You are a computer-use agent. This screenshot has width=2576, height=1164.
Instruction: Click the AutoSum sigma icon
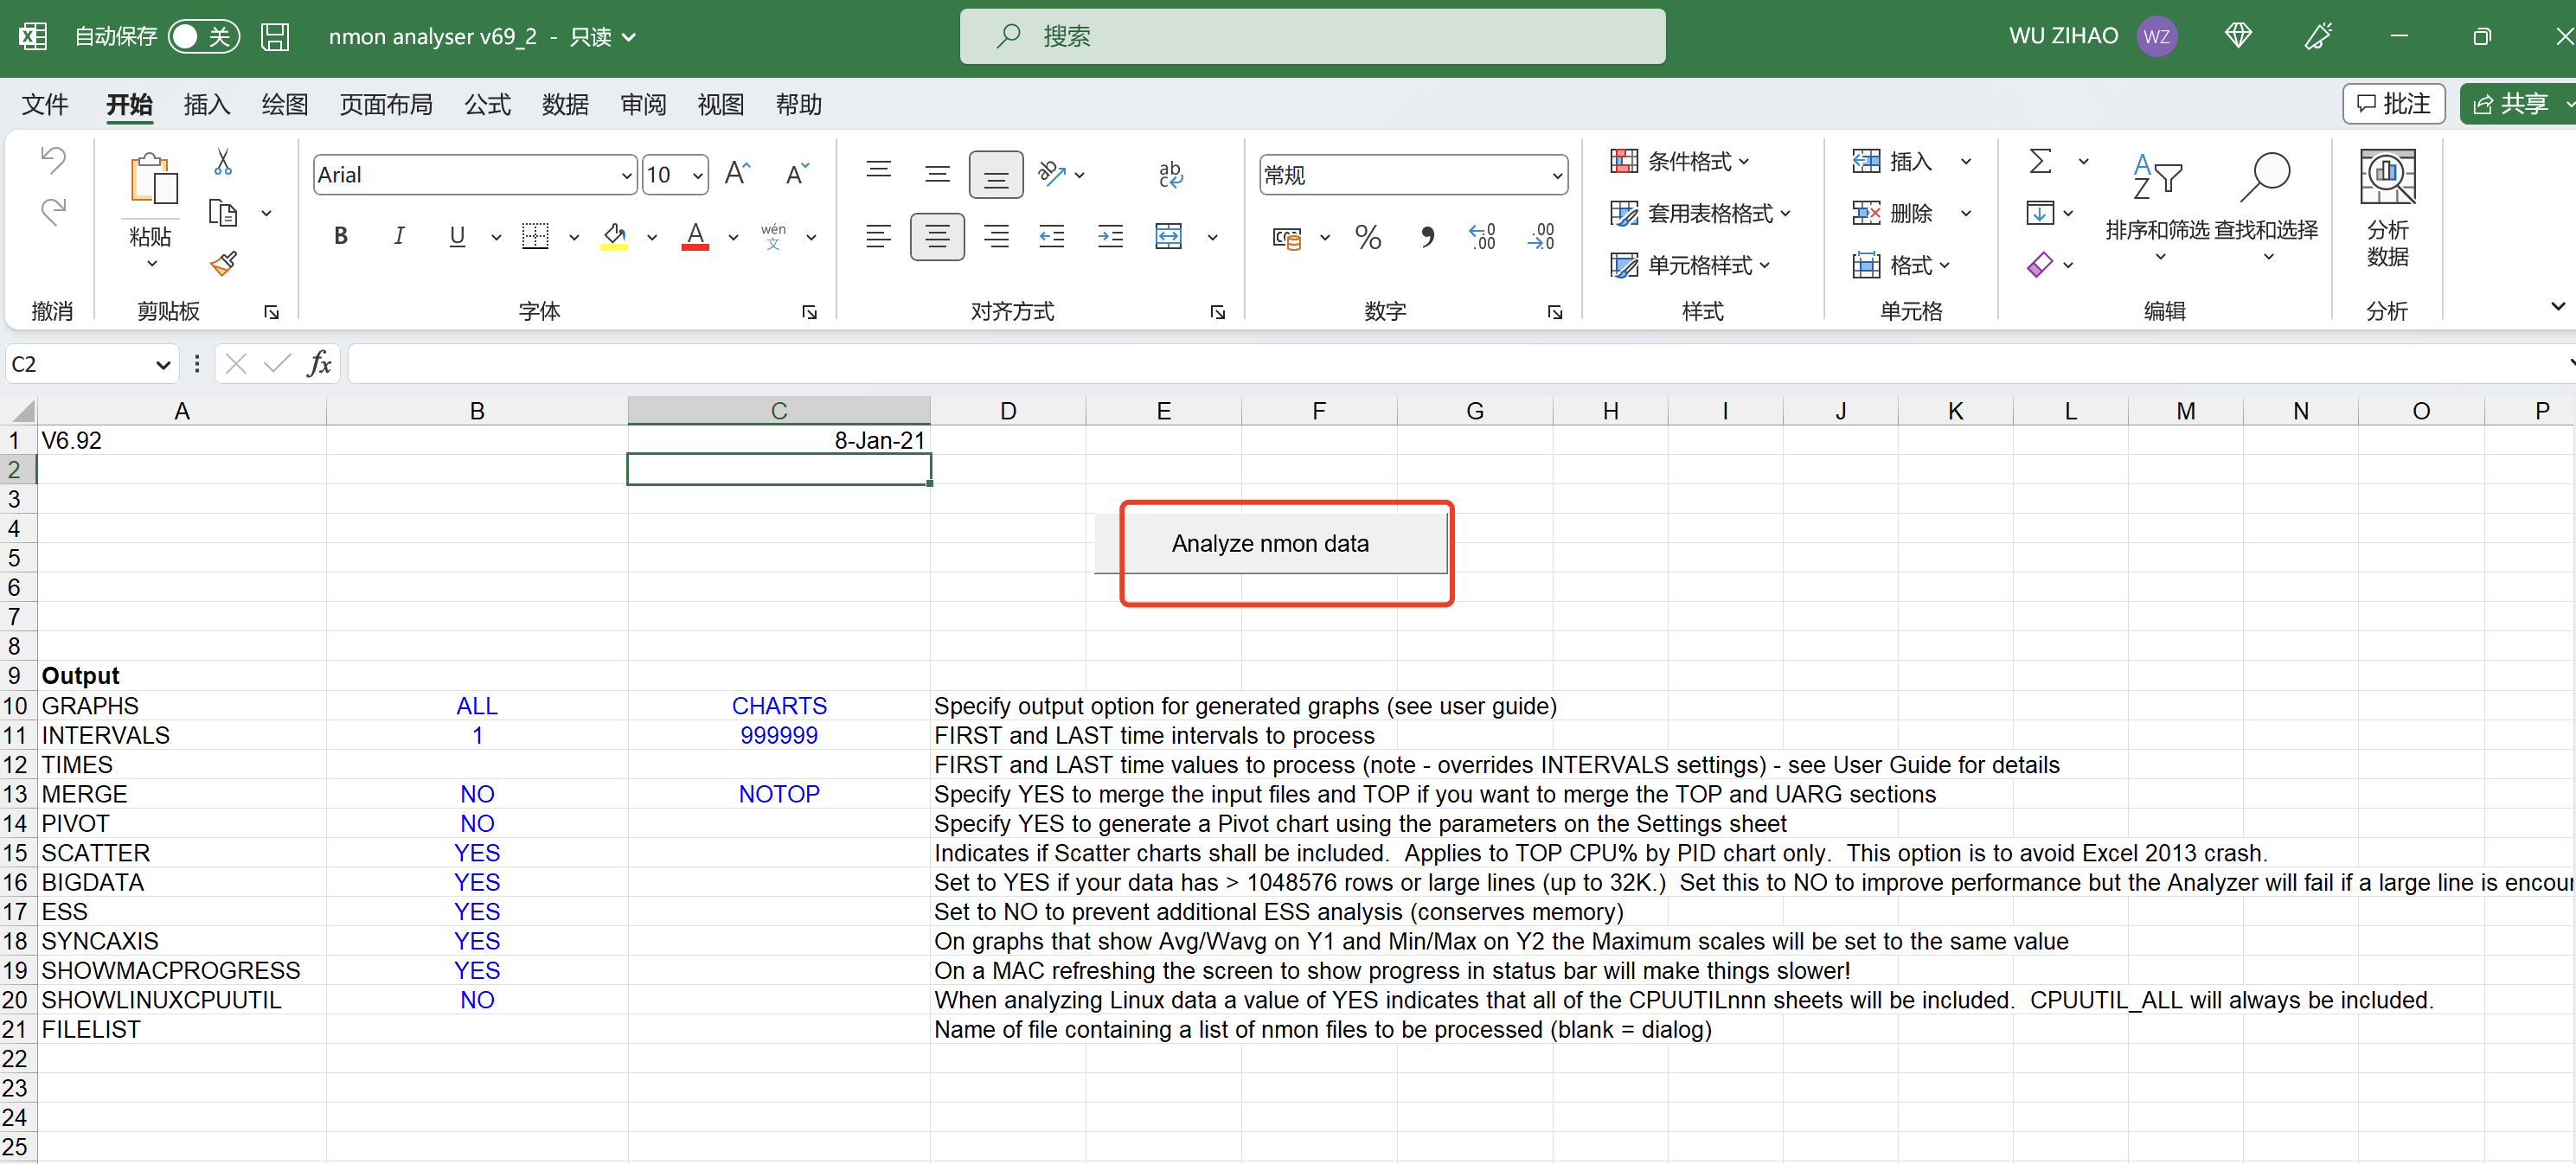coord(2040,161)
